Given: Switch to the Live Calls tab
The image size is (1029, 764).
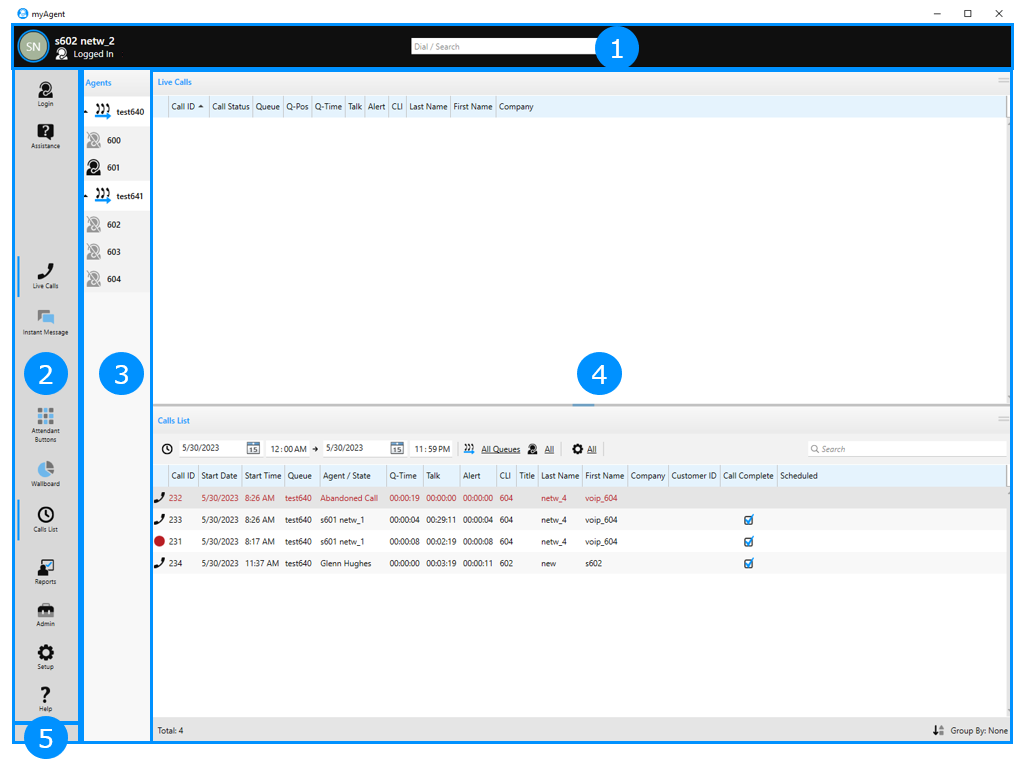Looking at the screenshot, I should click(x=45, y=275).
